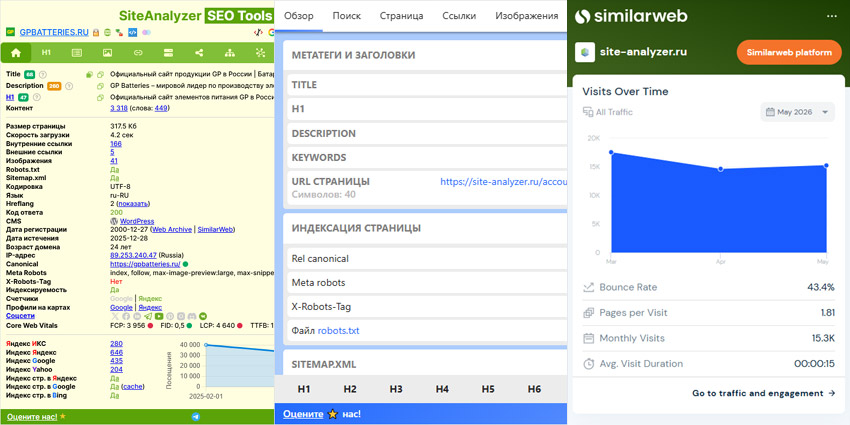The width and height of the screenshot is (850, 425).
Task: Open the network graph icon in green toolbar
Action: coord(261,53)
